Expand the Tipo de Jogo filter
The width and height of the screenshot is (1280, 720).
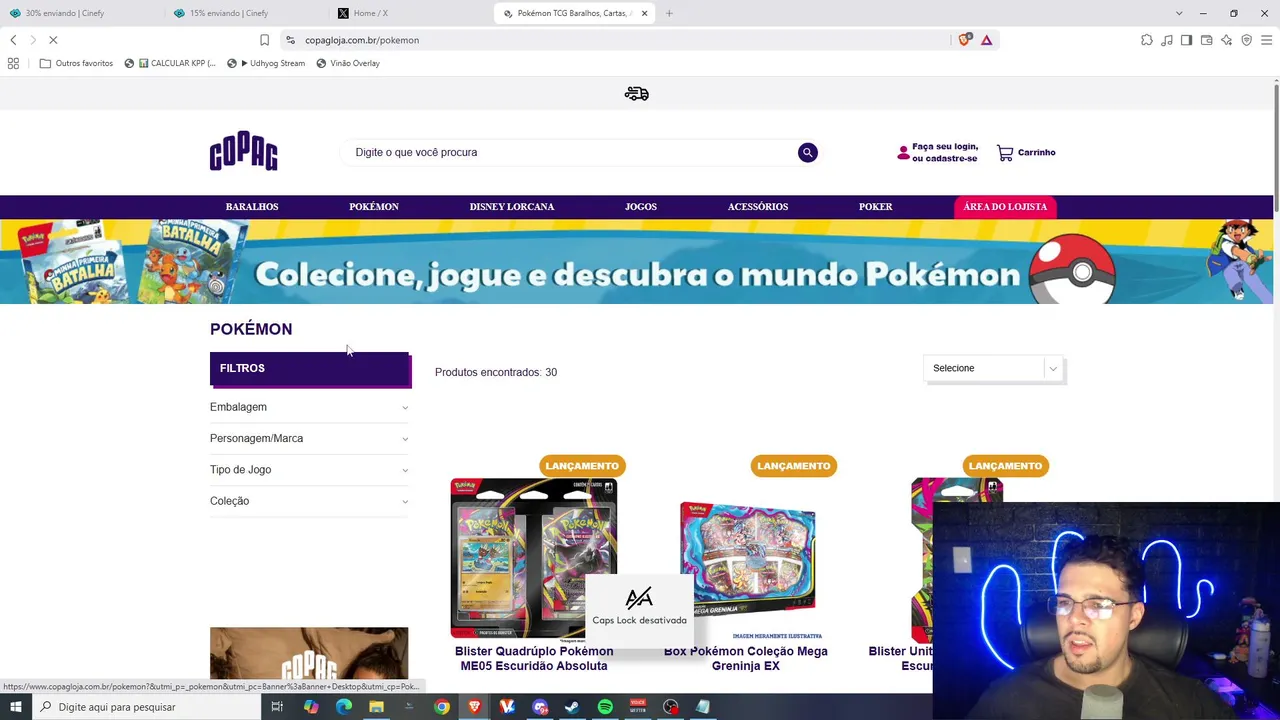tap(309, 470)
